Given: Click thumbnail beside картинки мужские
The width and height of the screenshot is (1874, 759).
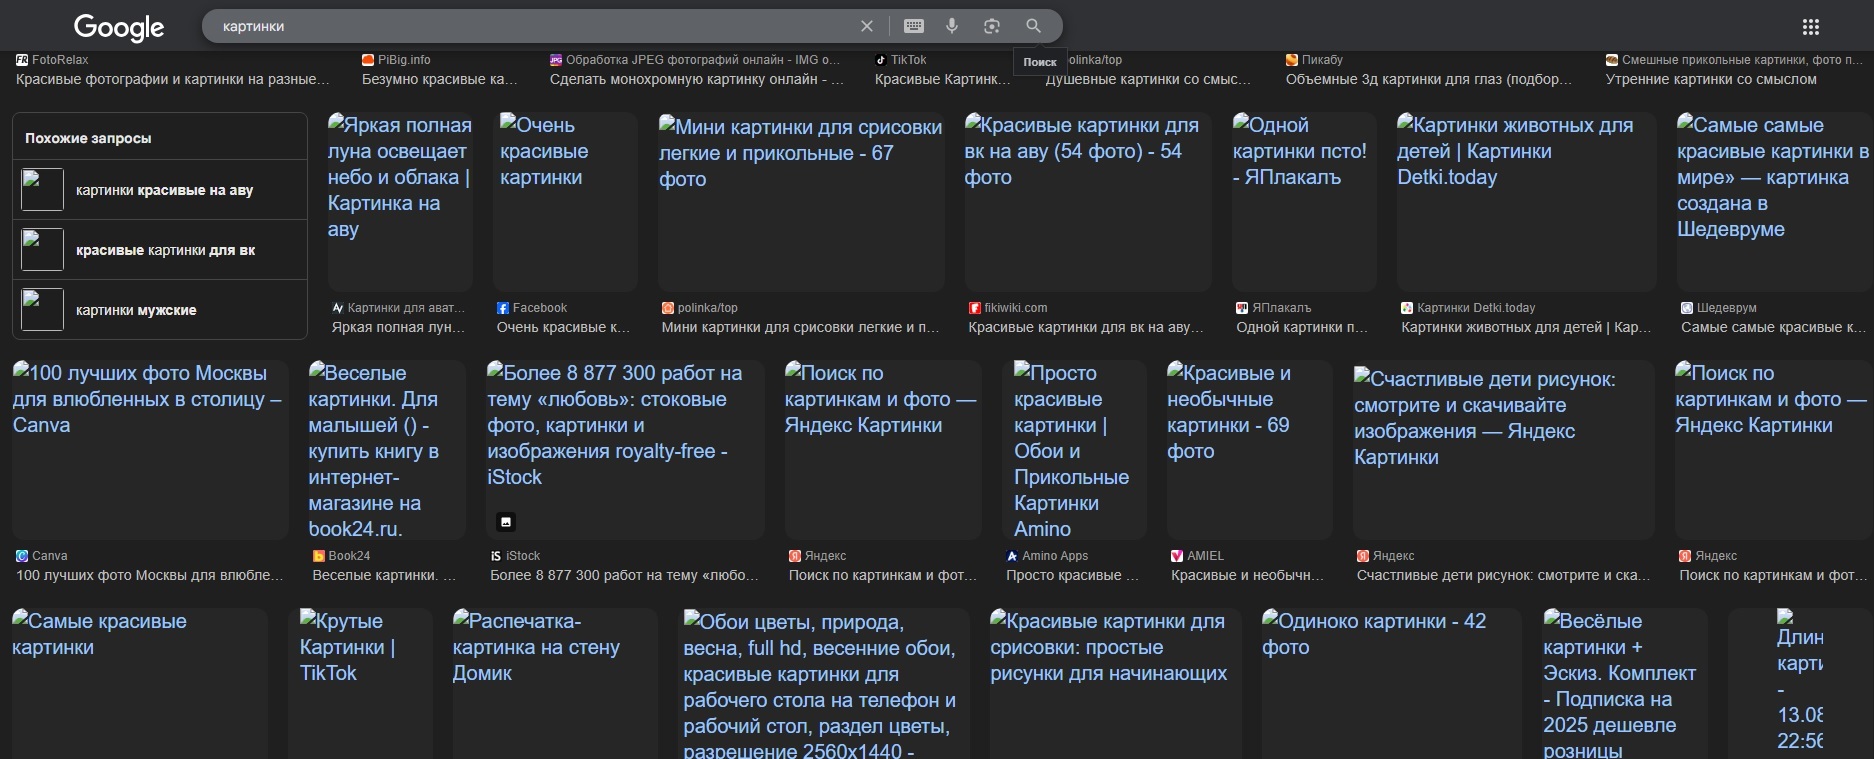Looking at the screenshot, I should [43, 310].
